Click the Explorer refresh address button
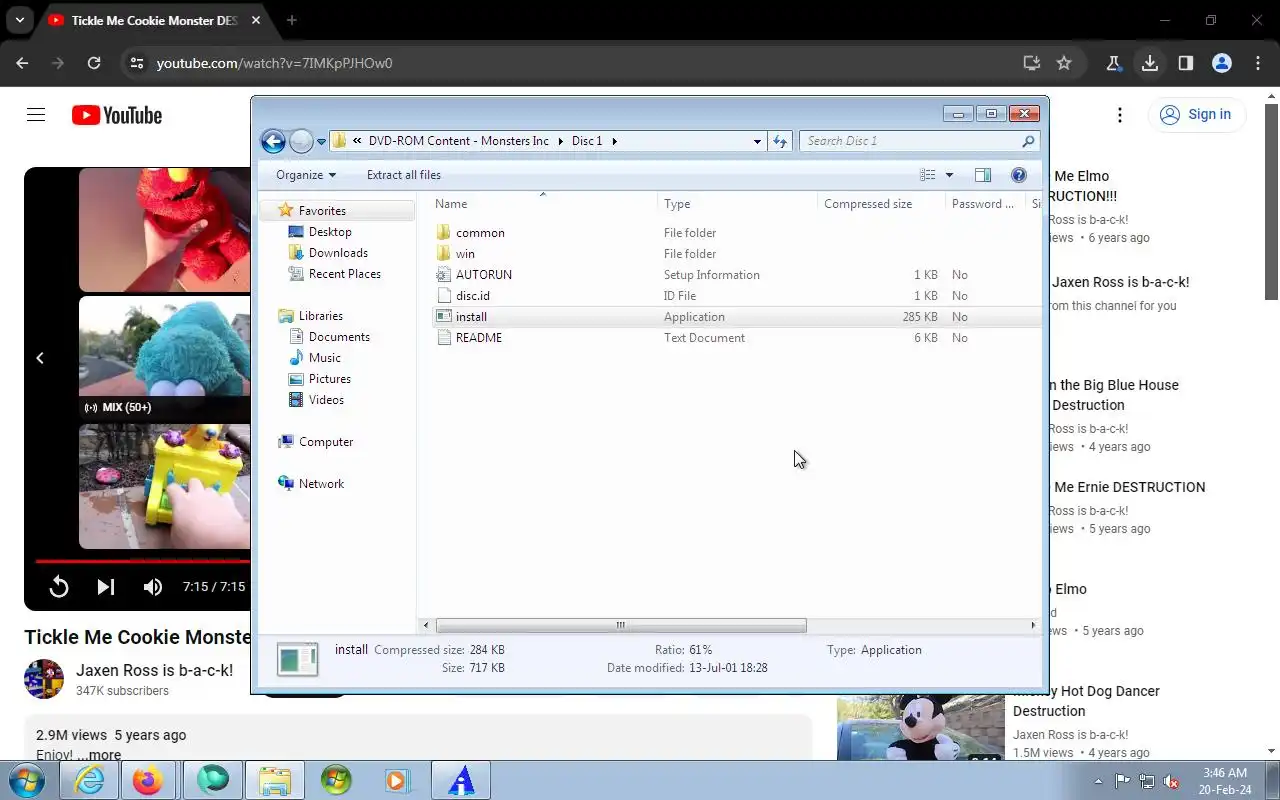Screen dimensions: 1280x800 point(780,141)
